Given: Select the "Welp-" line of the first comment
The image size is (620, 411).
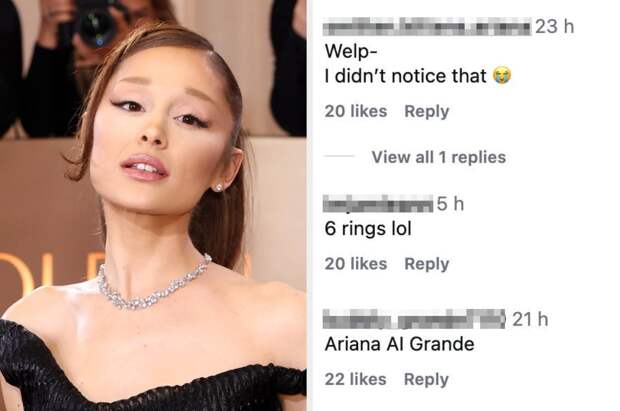Looking at the screenshot, I should [x=348, y=52].
